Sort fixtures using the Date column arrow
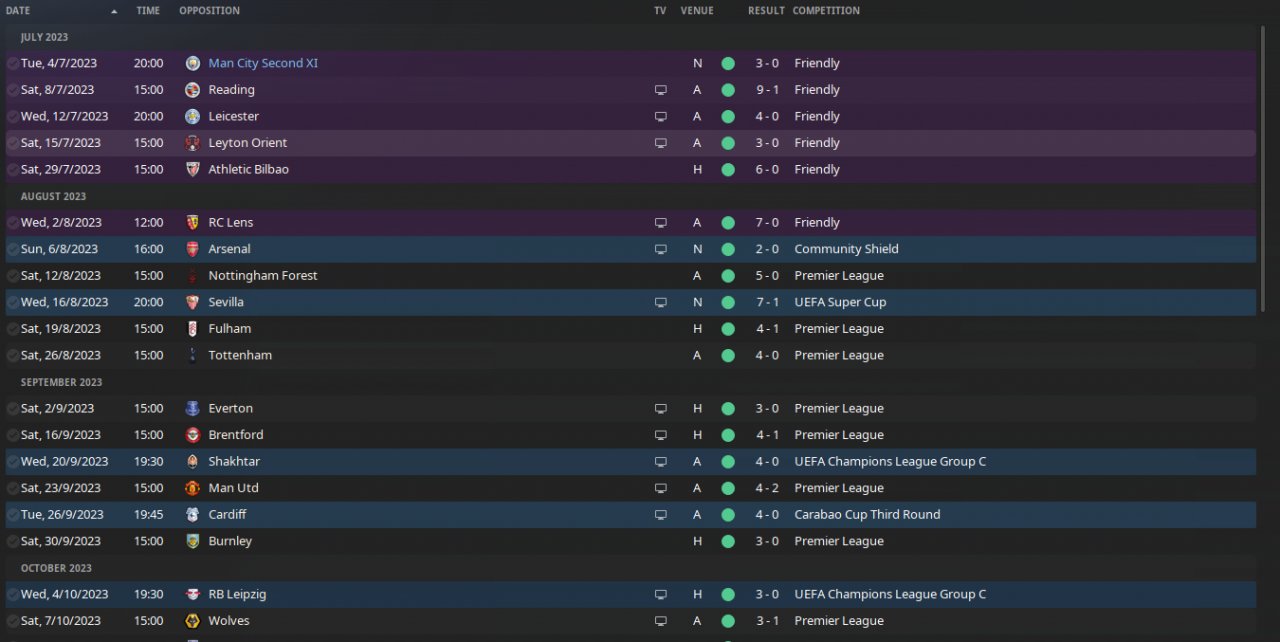Viewport: 1280px width, 642px height. pos(113,11)
